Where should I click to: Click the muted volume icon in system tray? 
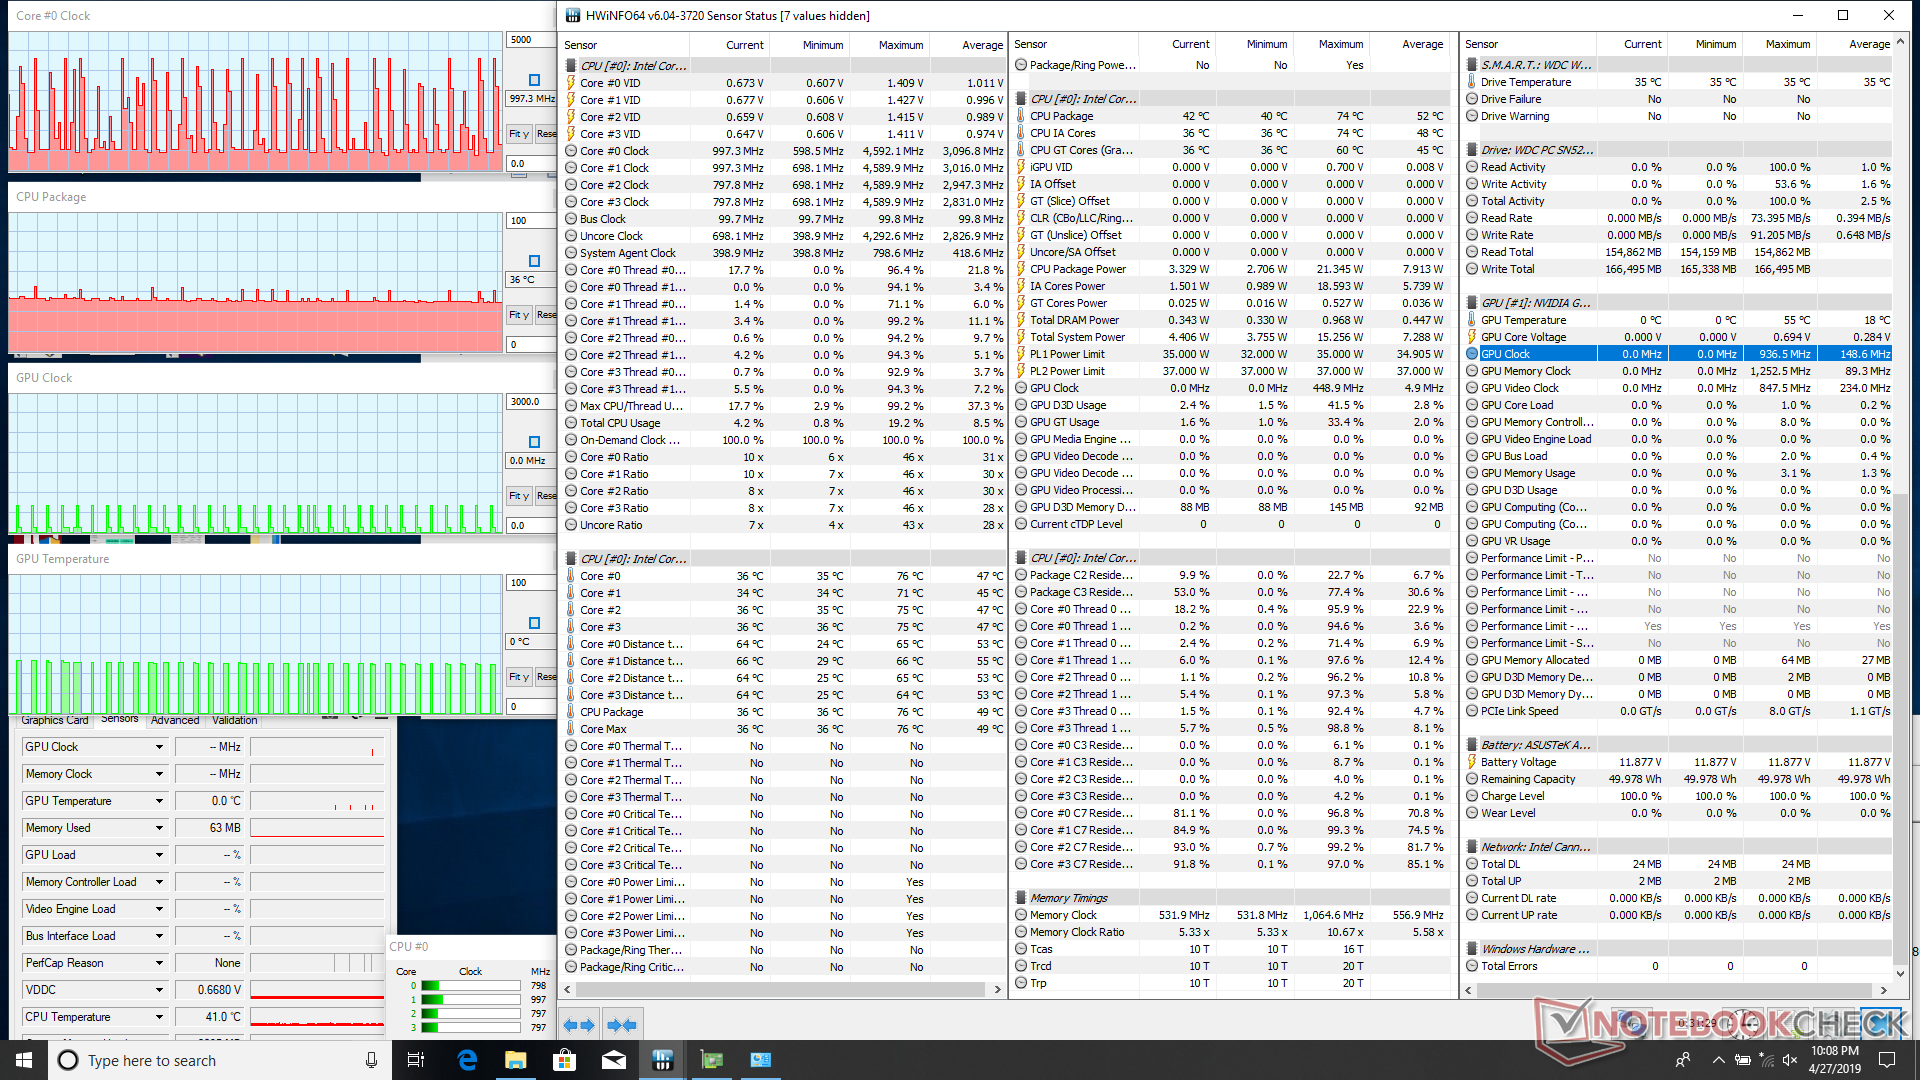(1790, 1060)
